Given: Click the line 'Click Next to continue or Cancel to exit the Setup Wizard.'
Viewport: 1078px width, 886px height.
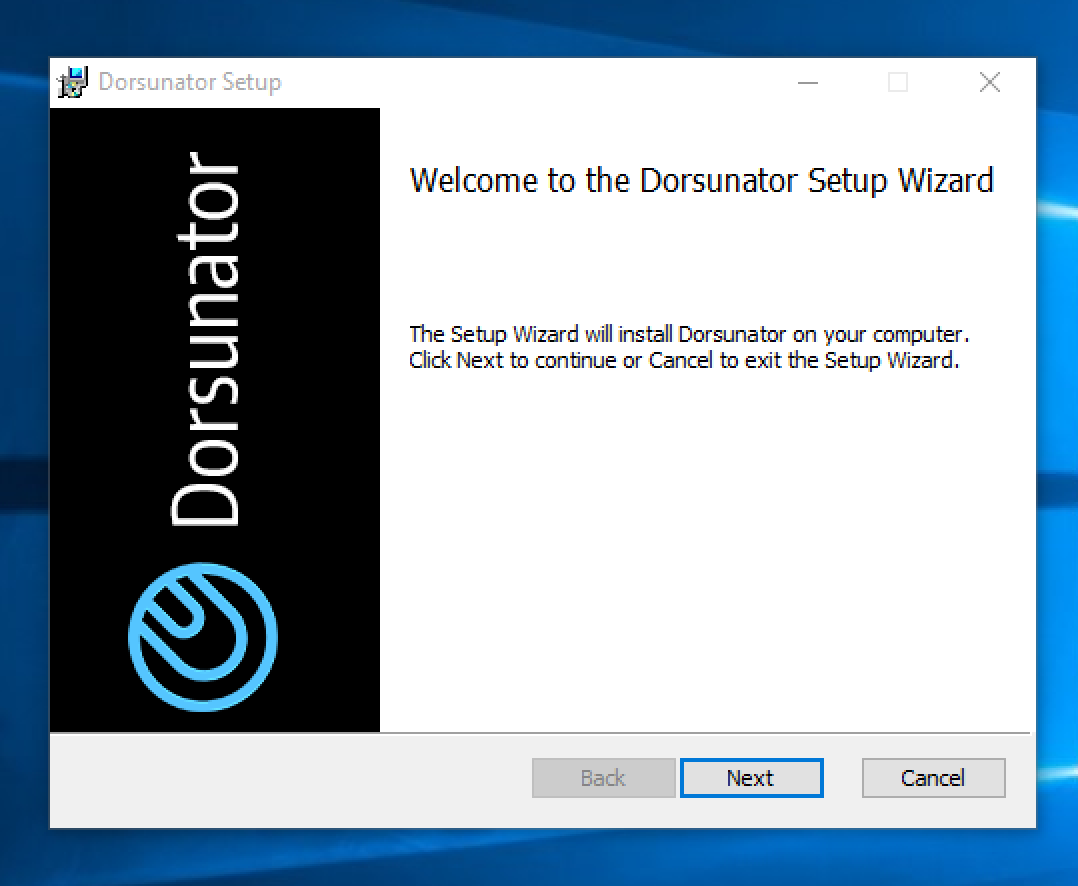Looking at the screenshot, I should 684,360.
